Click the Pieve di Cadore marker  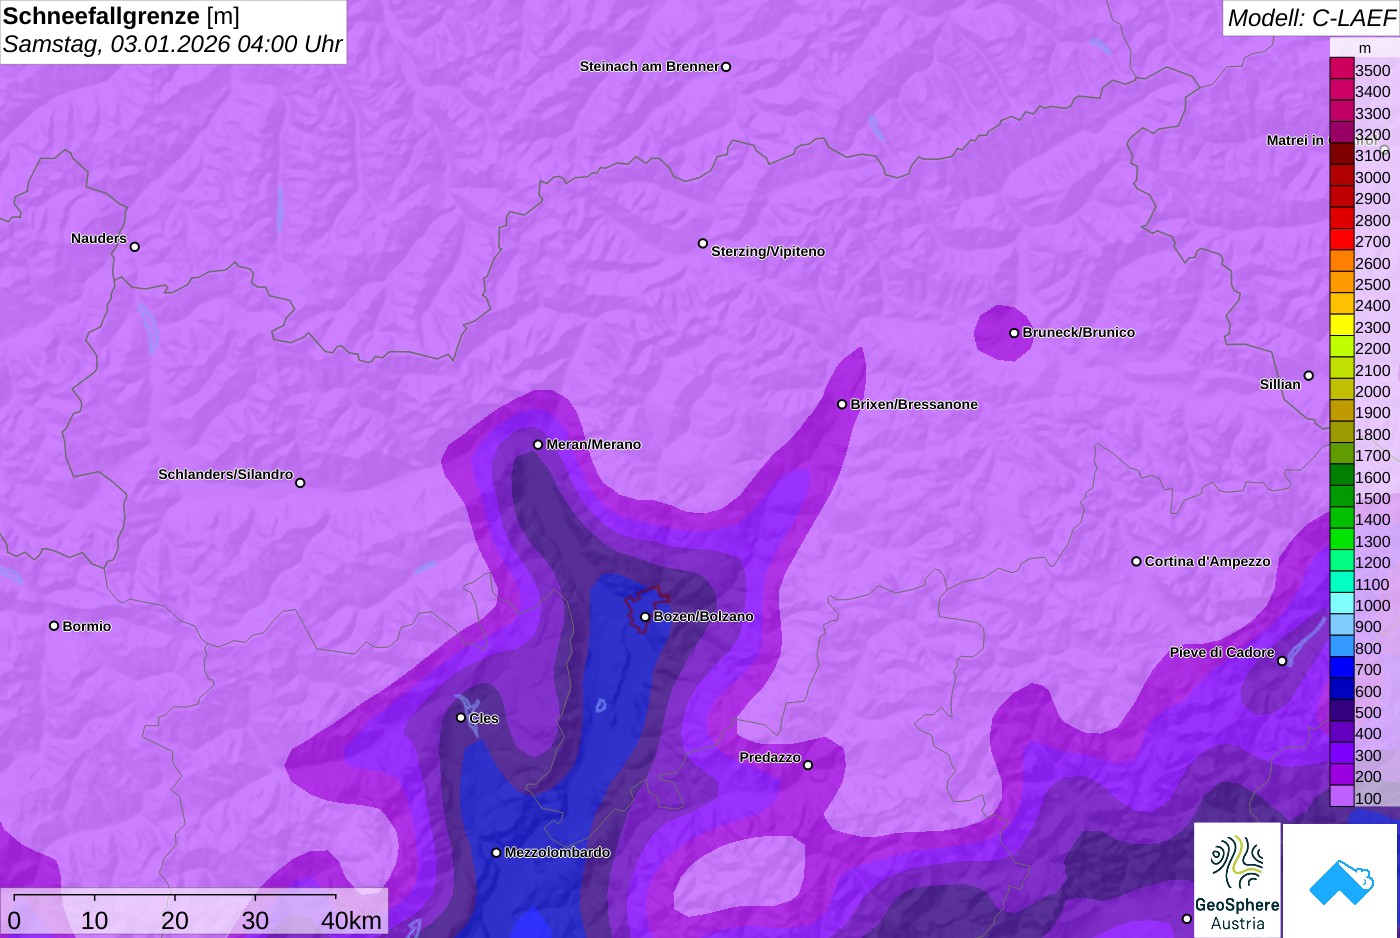pyautogui.click(x=1282, y=661)
